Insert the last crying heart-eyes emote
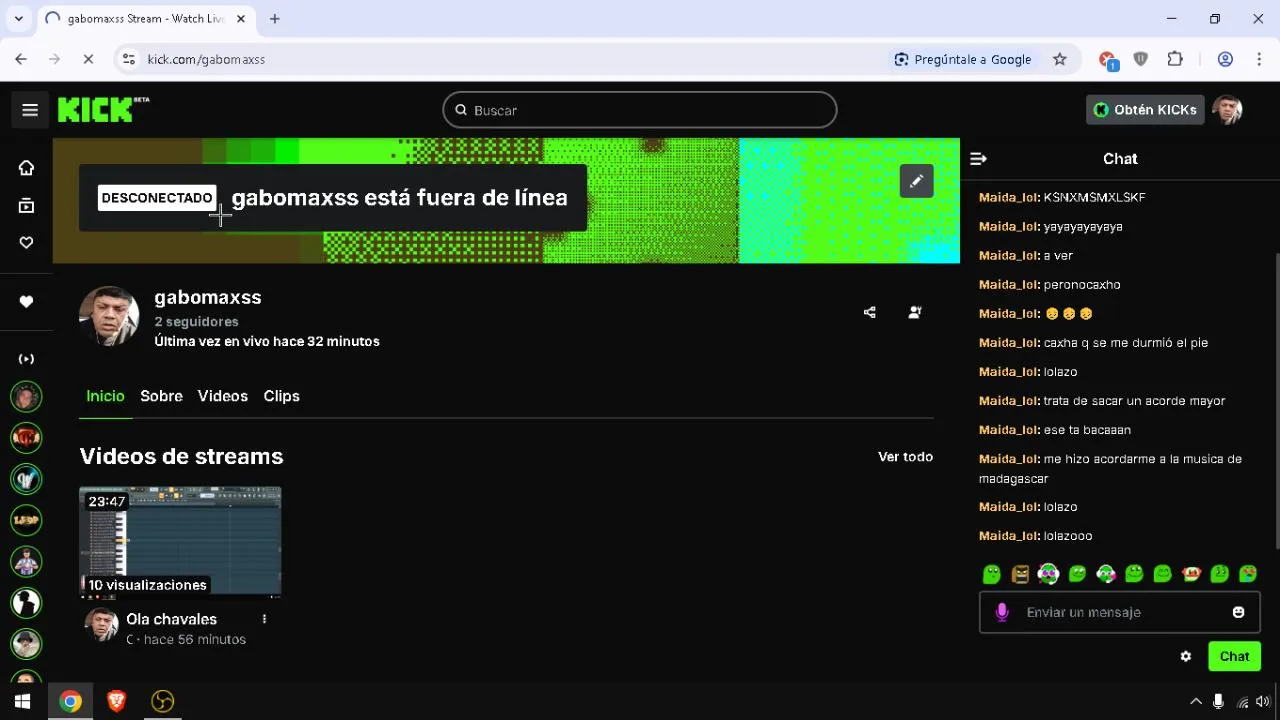Viewport: 1280px width, 720px height. [1248, 574]
